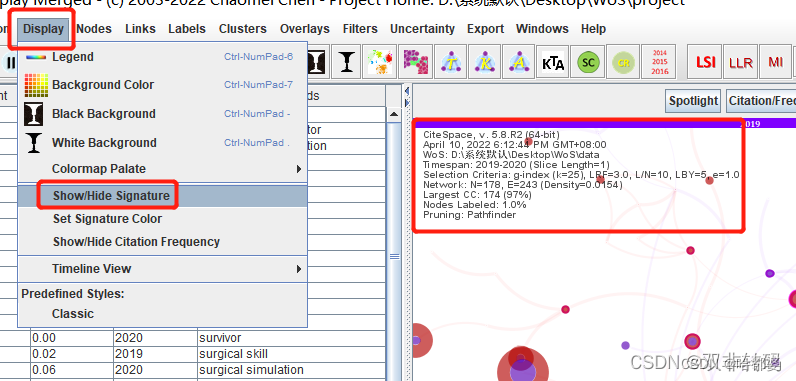Select the 'surgical skill' keyword cell
This screenshot has width=796, height=381.
(x=291, y=354)
